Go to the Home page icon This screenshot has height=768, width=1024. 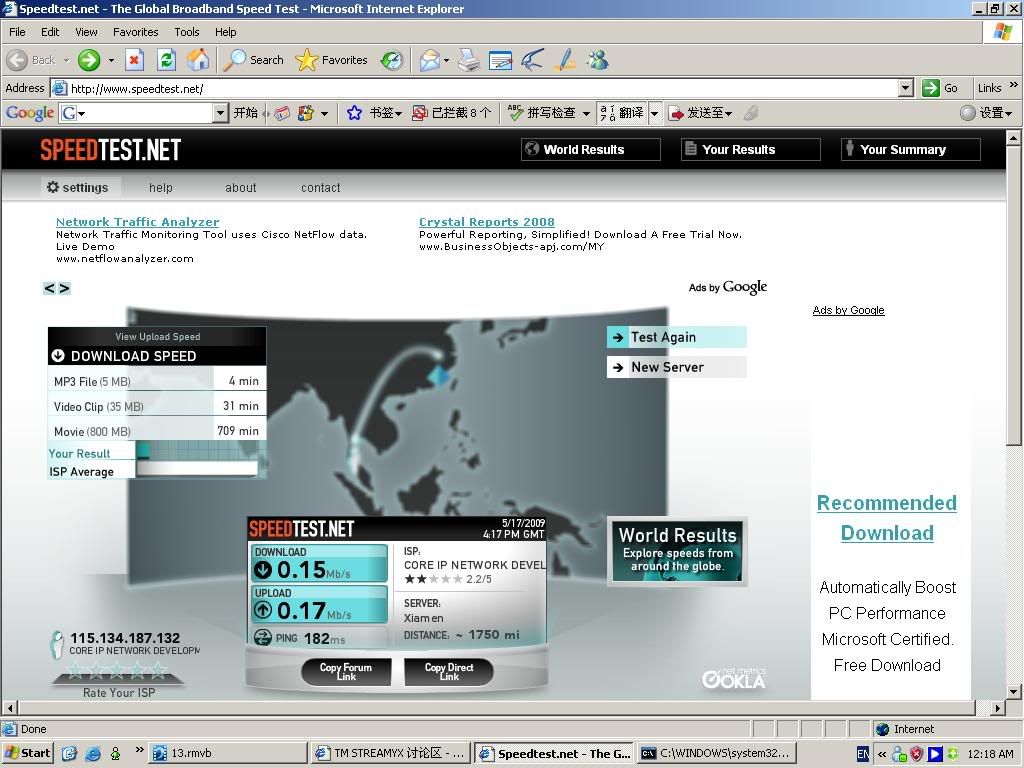tap(198, 60)
